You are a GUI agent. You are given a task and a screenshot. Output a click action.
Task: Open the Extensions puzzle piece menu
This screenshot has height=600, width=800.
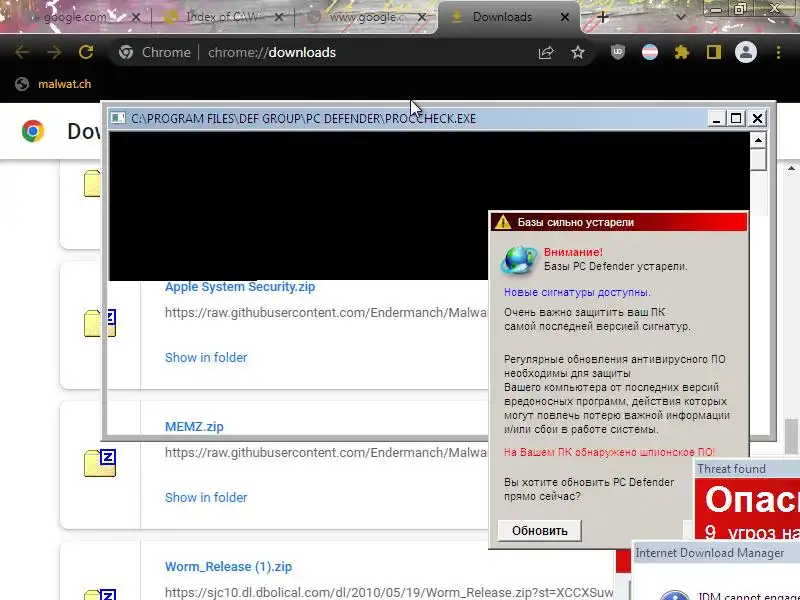(682, 52)
